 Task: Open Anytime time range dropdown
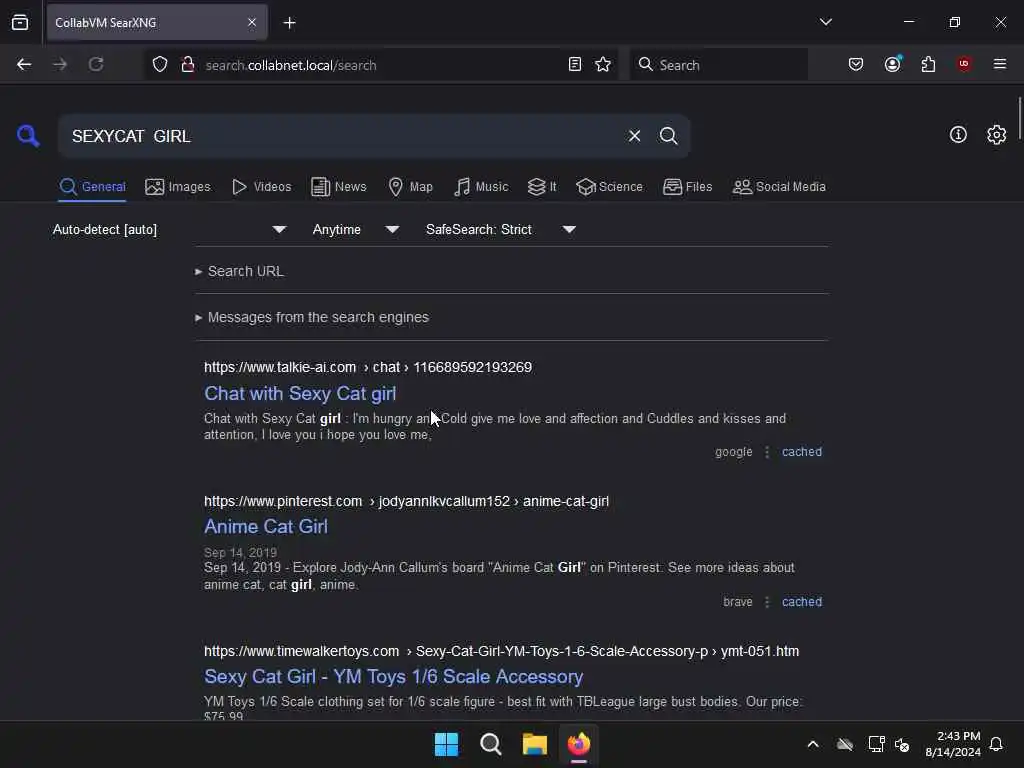click(356, 229)
